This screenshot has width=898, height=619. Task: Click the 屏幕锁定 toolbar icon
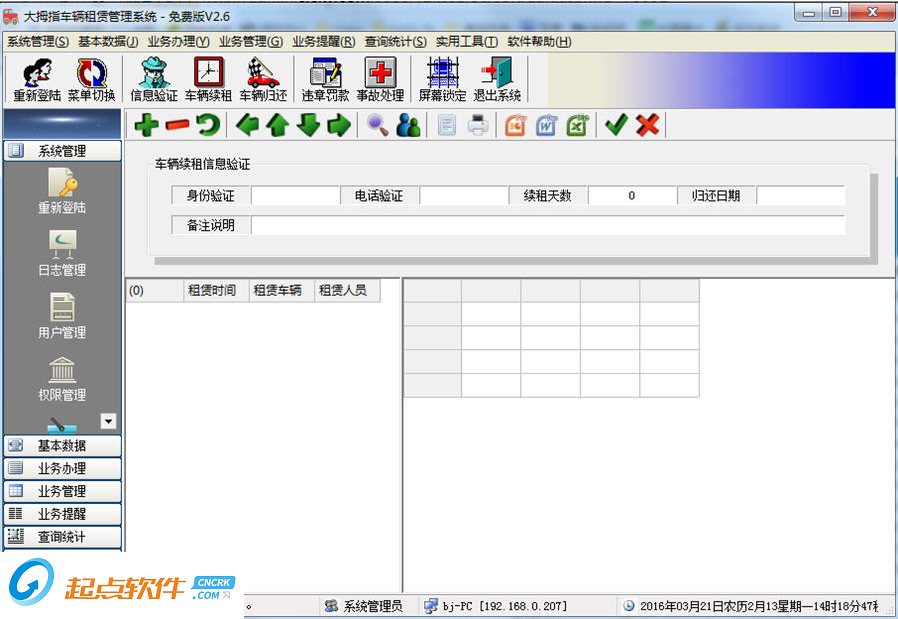(x=442, y=80)
